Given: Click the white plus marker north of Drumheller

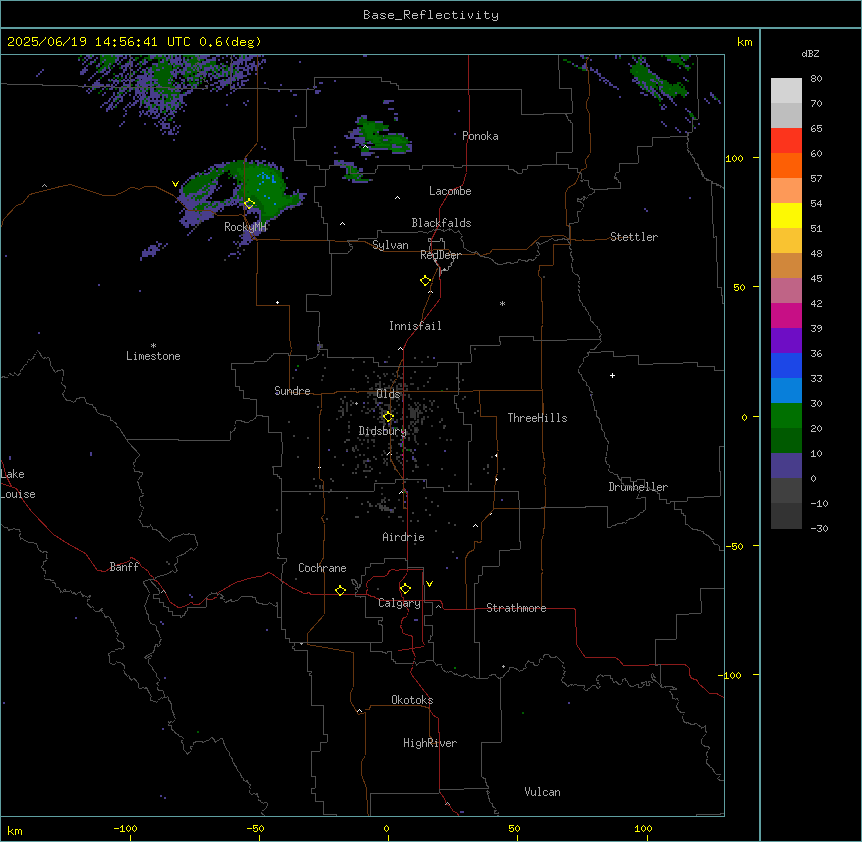Looking at the screenshot, I should pos(612,375).
